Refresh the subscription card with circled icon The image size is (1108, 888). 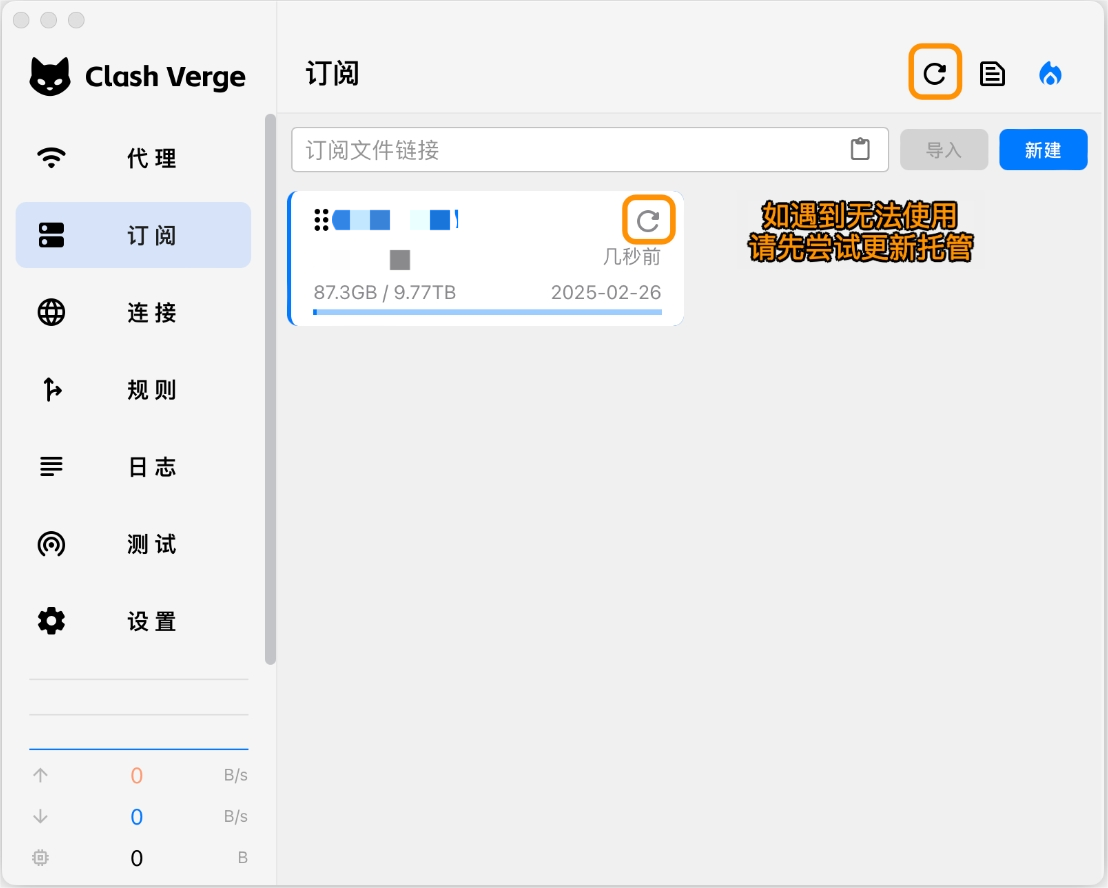tap(648, 220)
